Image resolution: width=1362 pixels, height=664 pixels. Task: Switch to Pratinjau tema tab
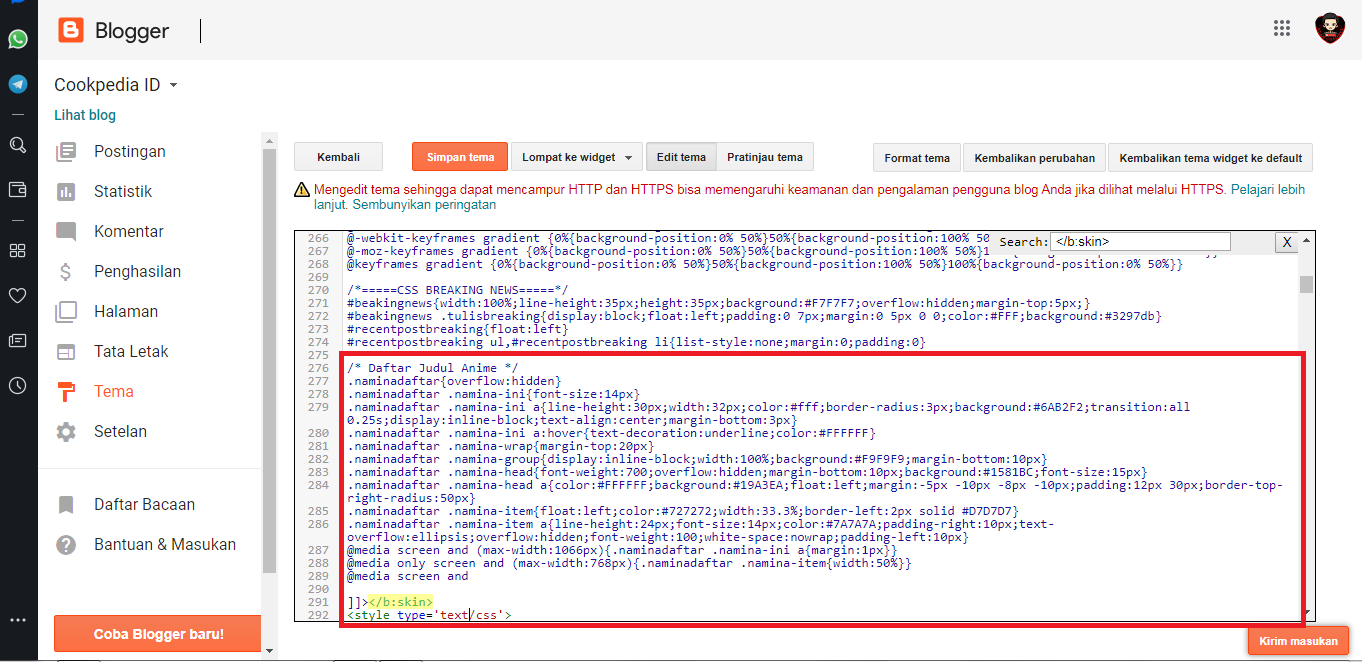pyautogui.click(x=764, y=157)
